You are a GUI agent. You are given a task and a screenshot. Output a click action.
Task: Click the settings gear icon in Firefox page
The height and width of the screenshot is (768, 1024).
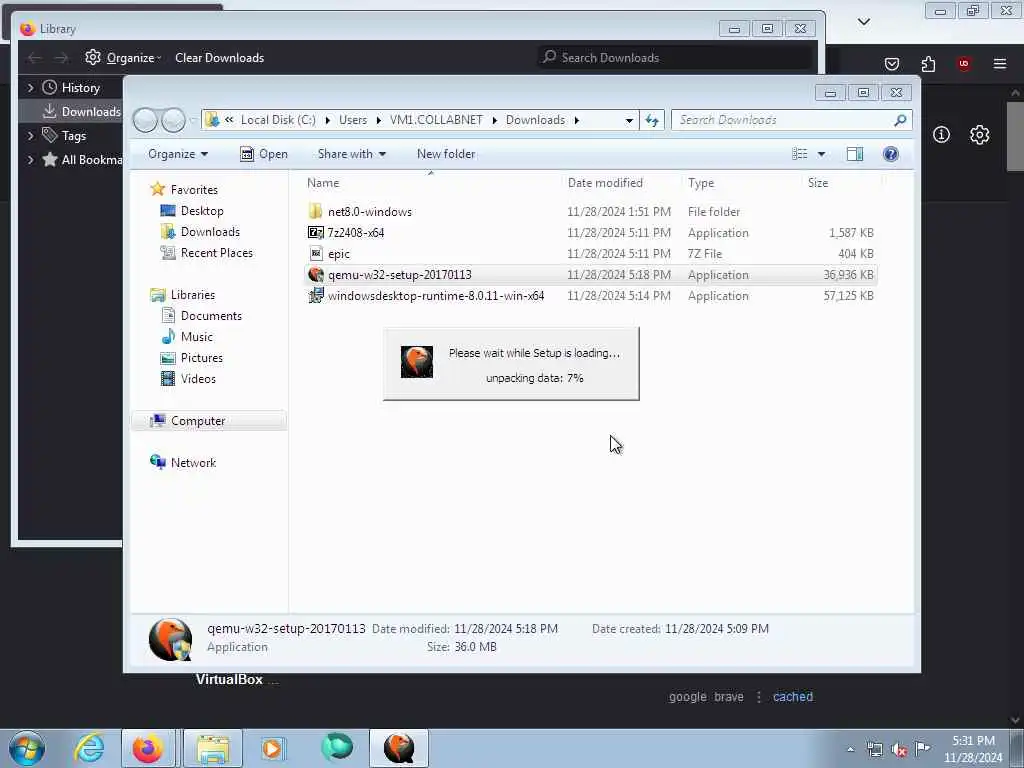pos(979,135)
